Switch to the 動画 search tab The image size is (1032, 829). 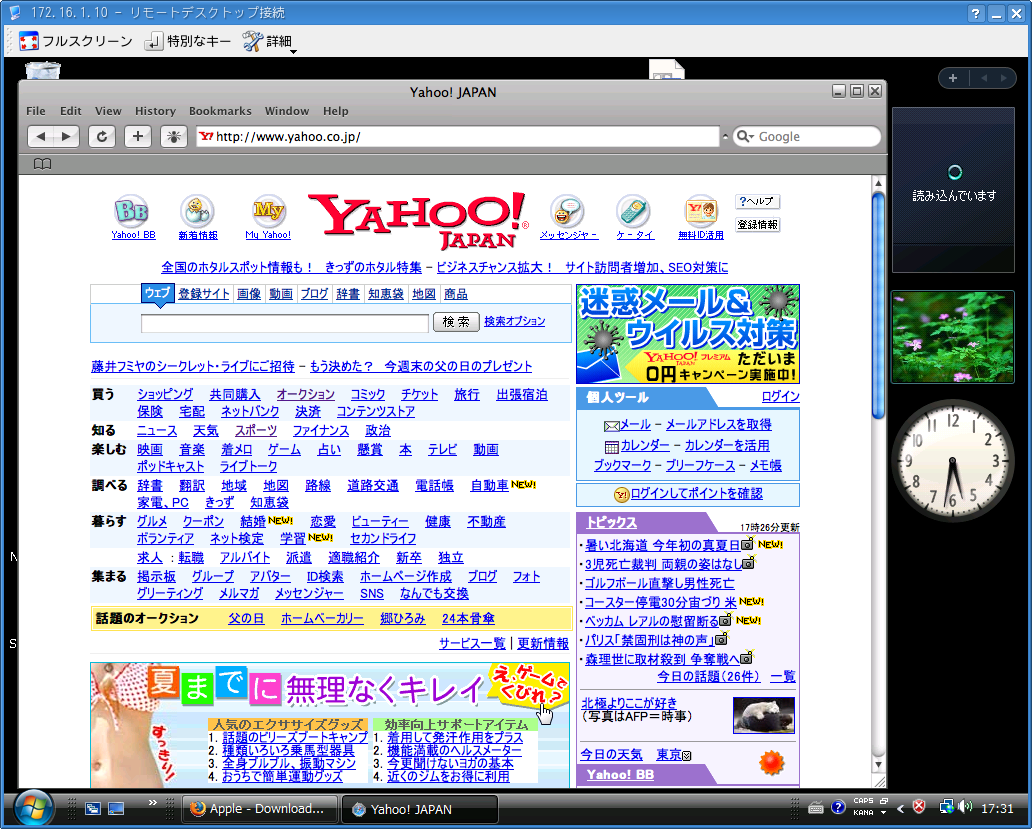[x=281, y=294]
